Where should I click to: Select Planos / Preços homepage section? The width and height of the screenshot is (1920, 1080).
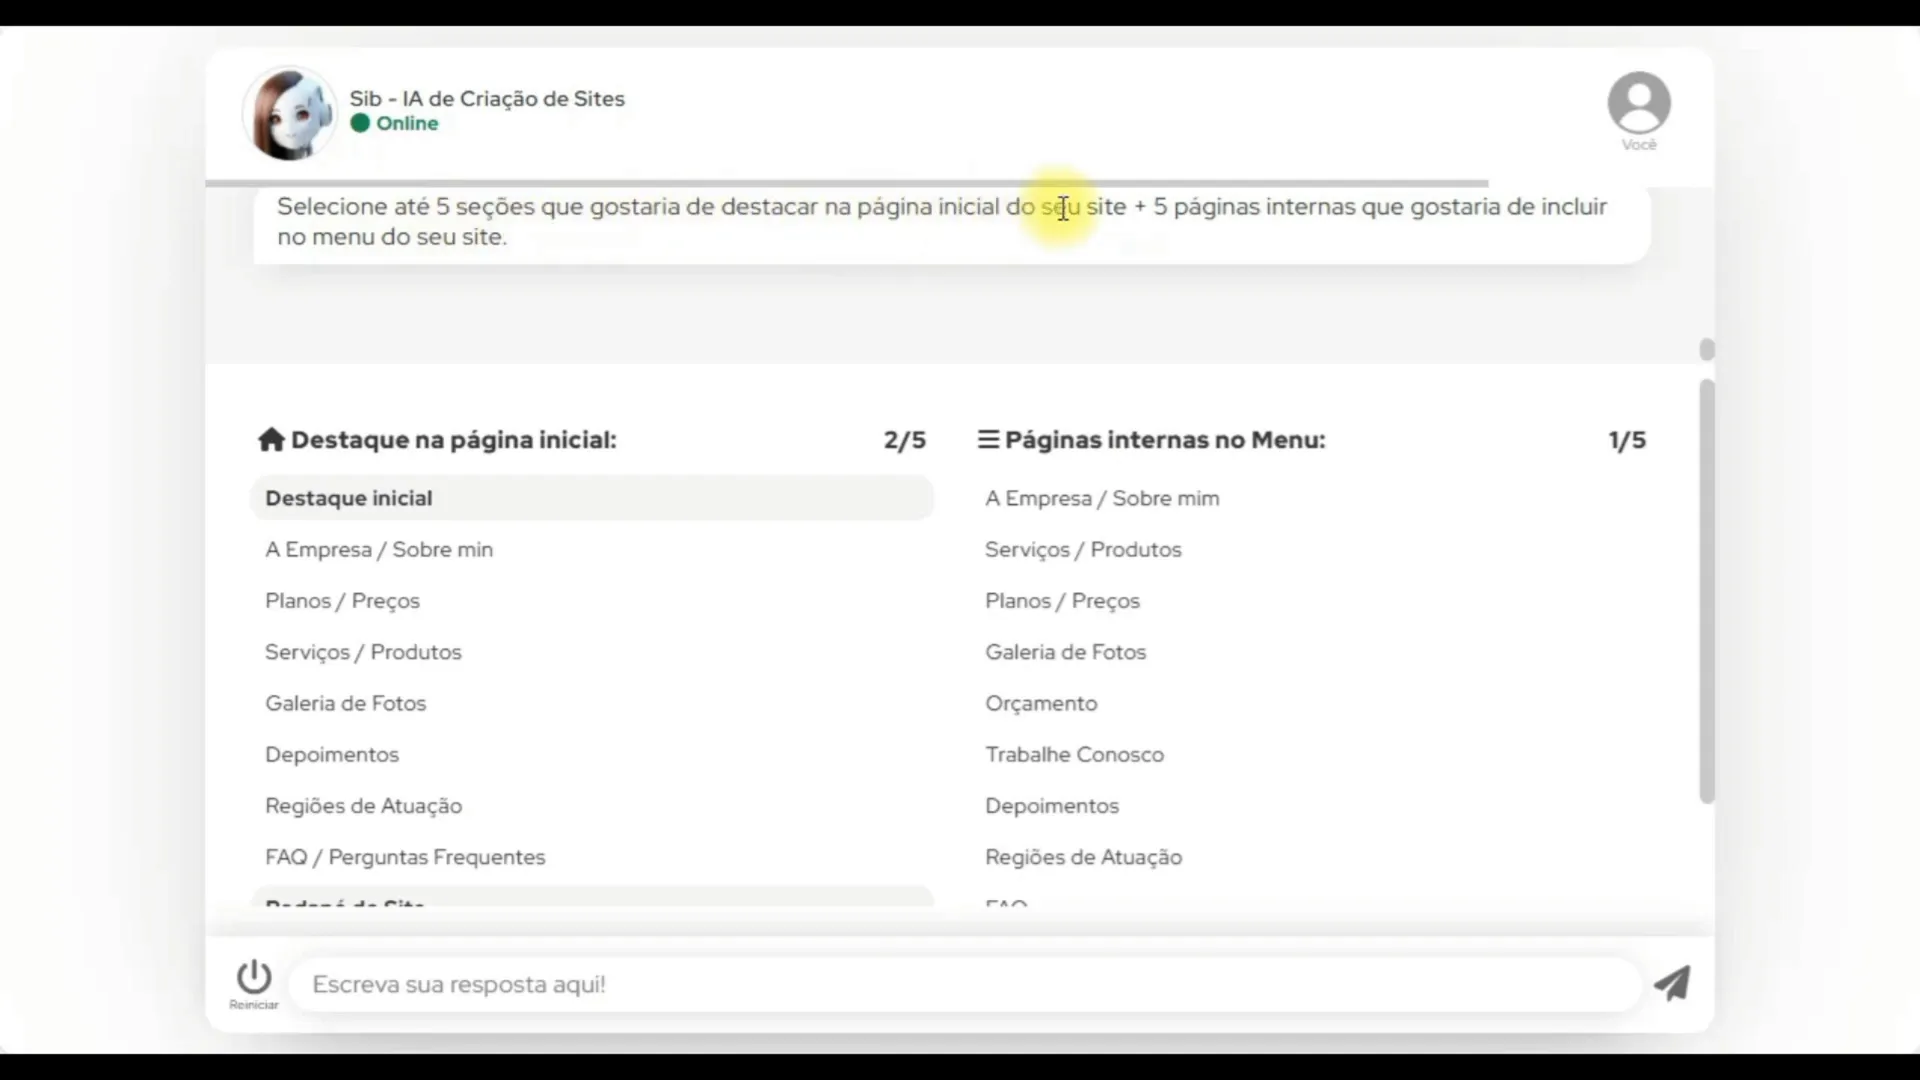click(x=343, y=601)
